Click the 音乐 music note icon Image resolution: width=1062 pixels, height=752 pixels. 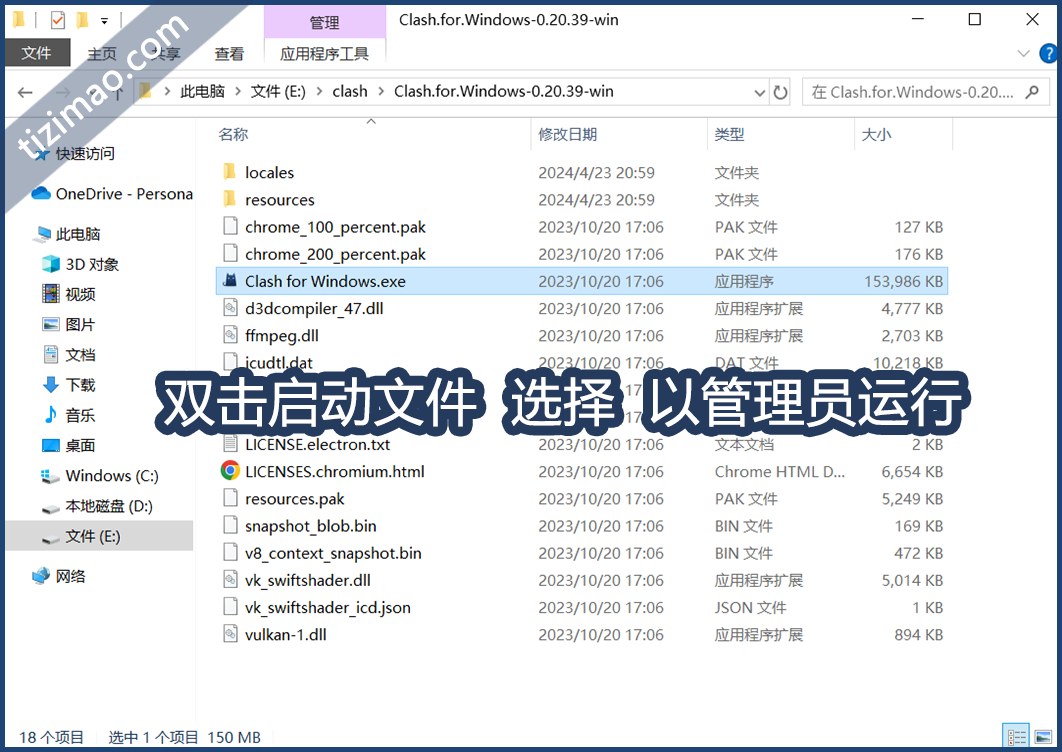[51, 415]
